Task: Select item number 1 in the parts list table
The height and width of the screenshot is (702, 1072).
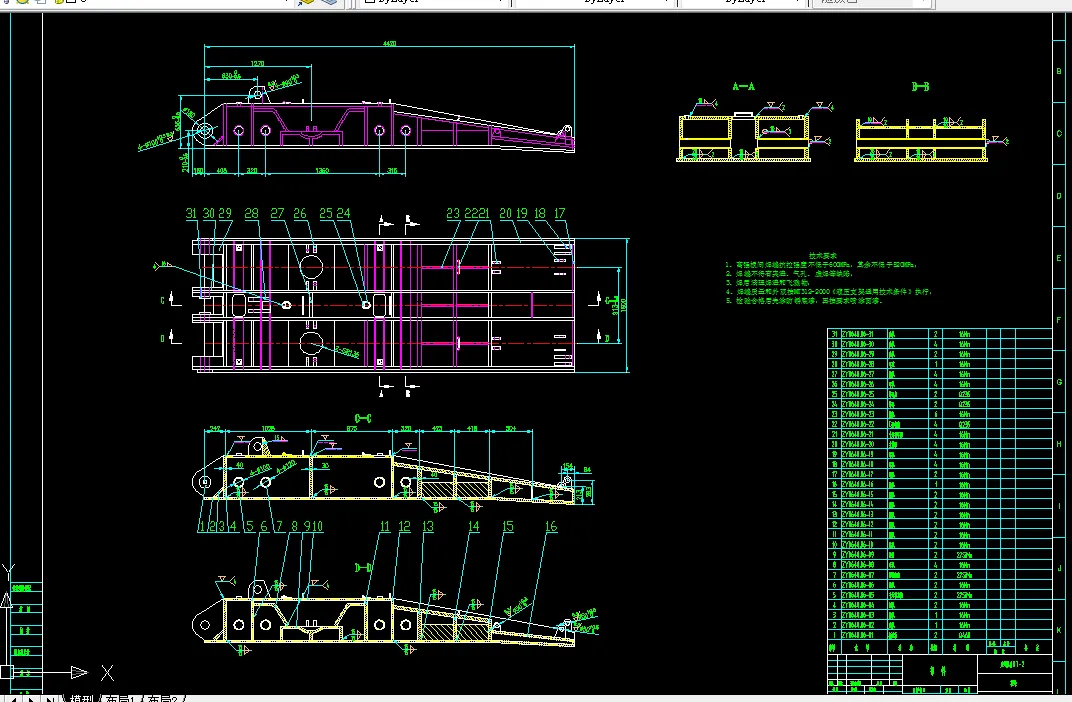Action: coord(833,635)
